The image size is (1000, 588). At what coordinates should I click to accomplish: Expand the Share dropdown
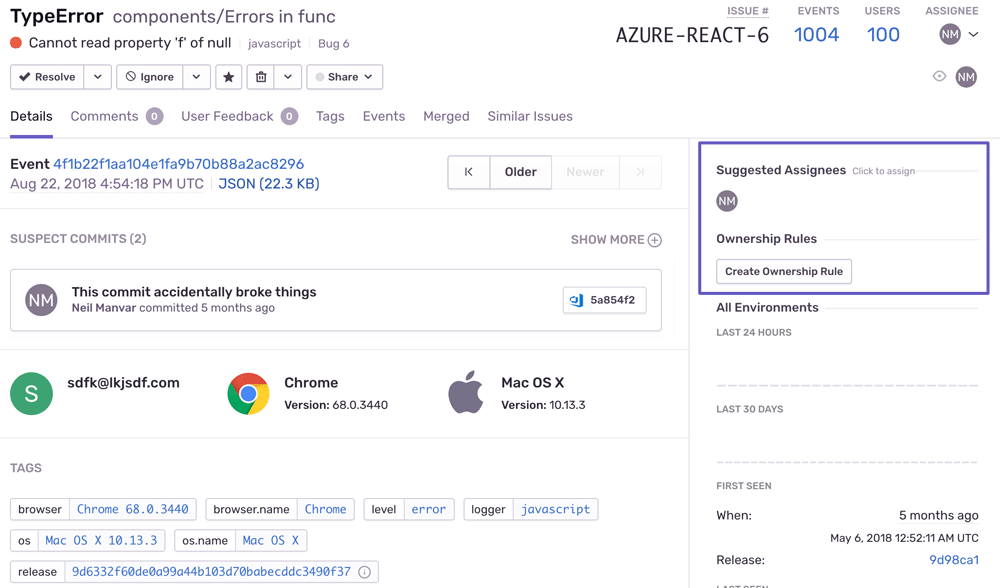click(344, 77)
